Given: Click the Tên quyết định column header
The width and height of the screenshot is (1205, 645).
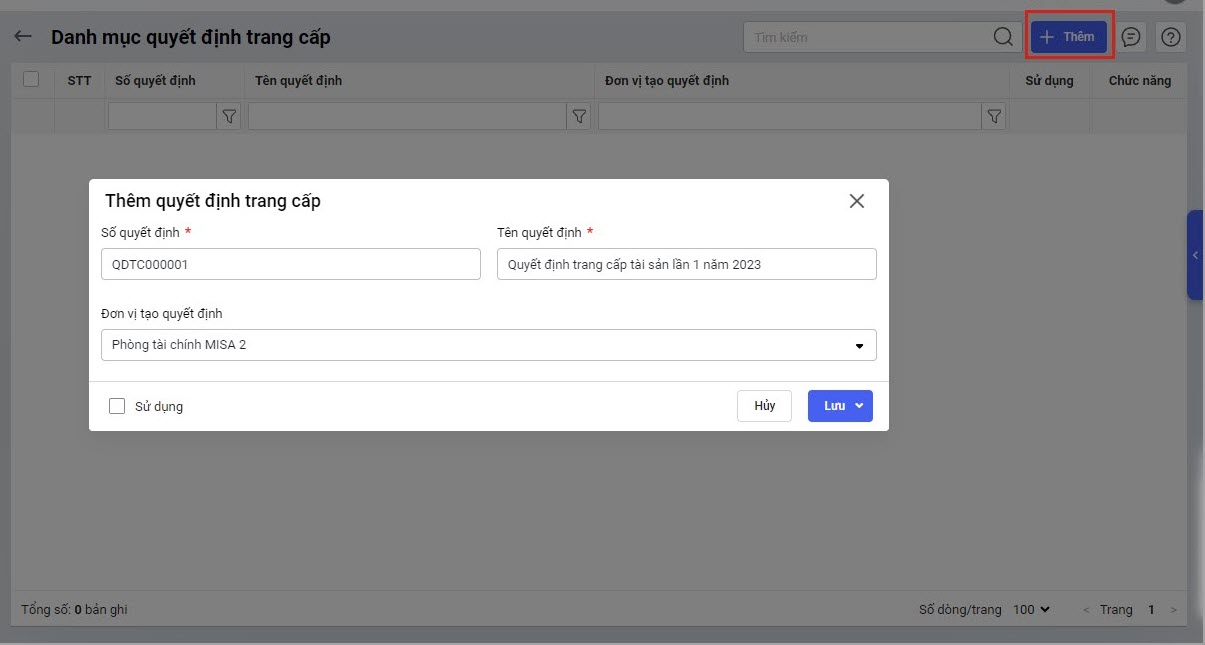Looking at the screenshot, I should [298, 80].
